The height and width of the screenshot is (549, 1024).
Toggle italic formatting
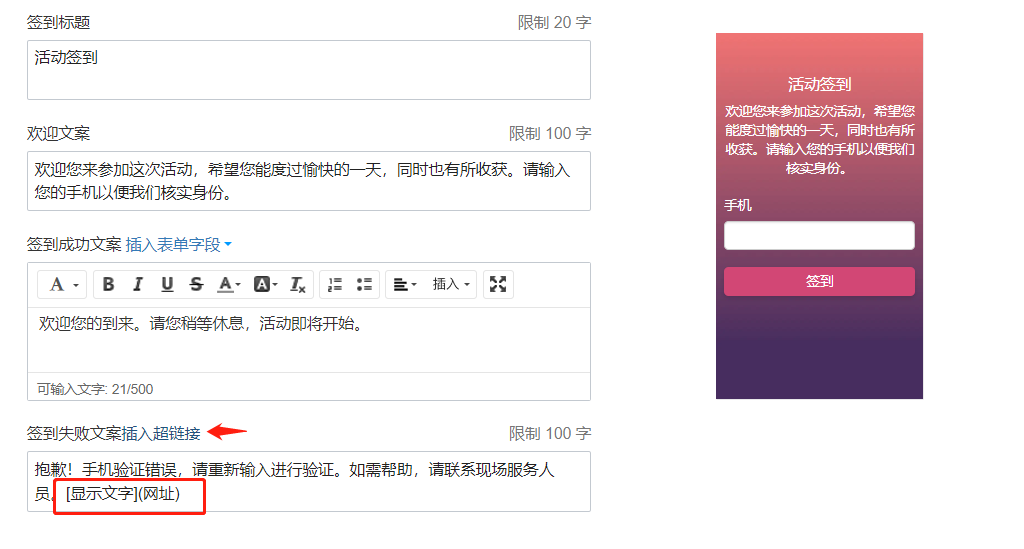(x=138, y=285)
